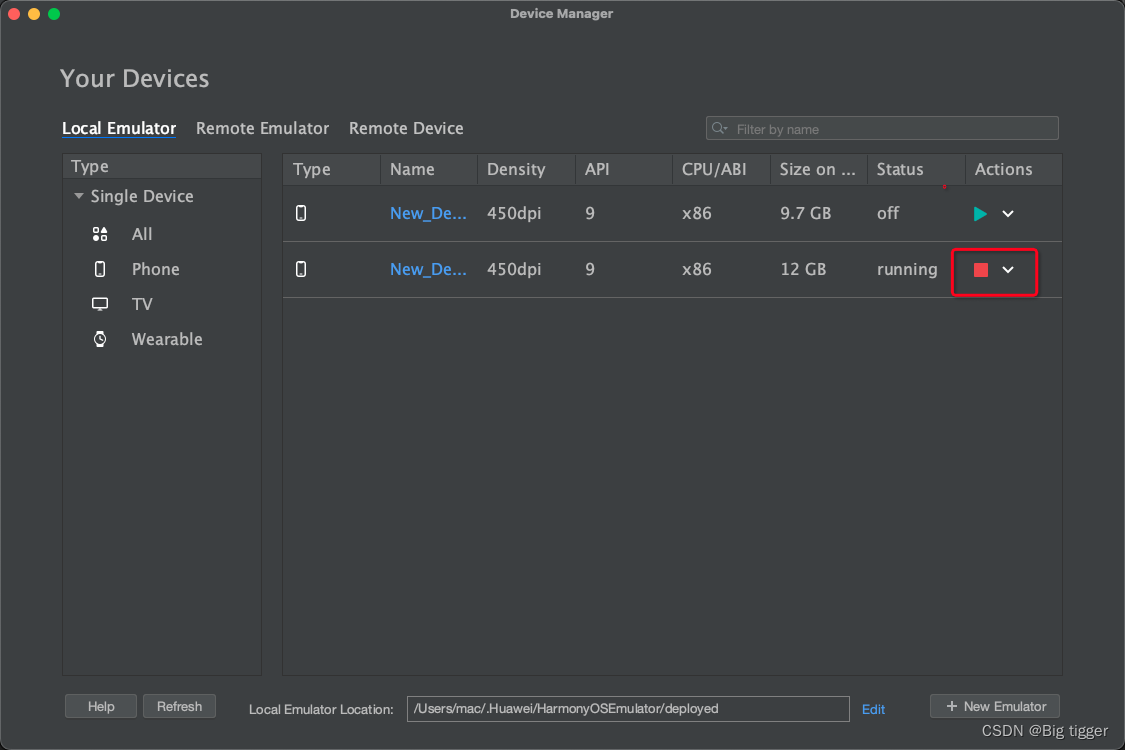Open the actions dropdown for the running emulator

(x=1008, y=271)
